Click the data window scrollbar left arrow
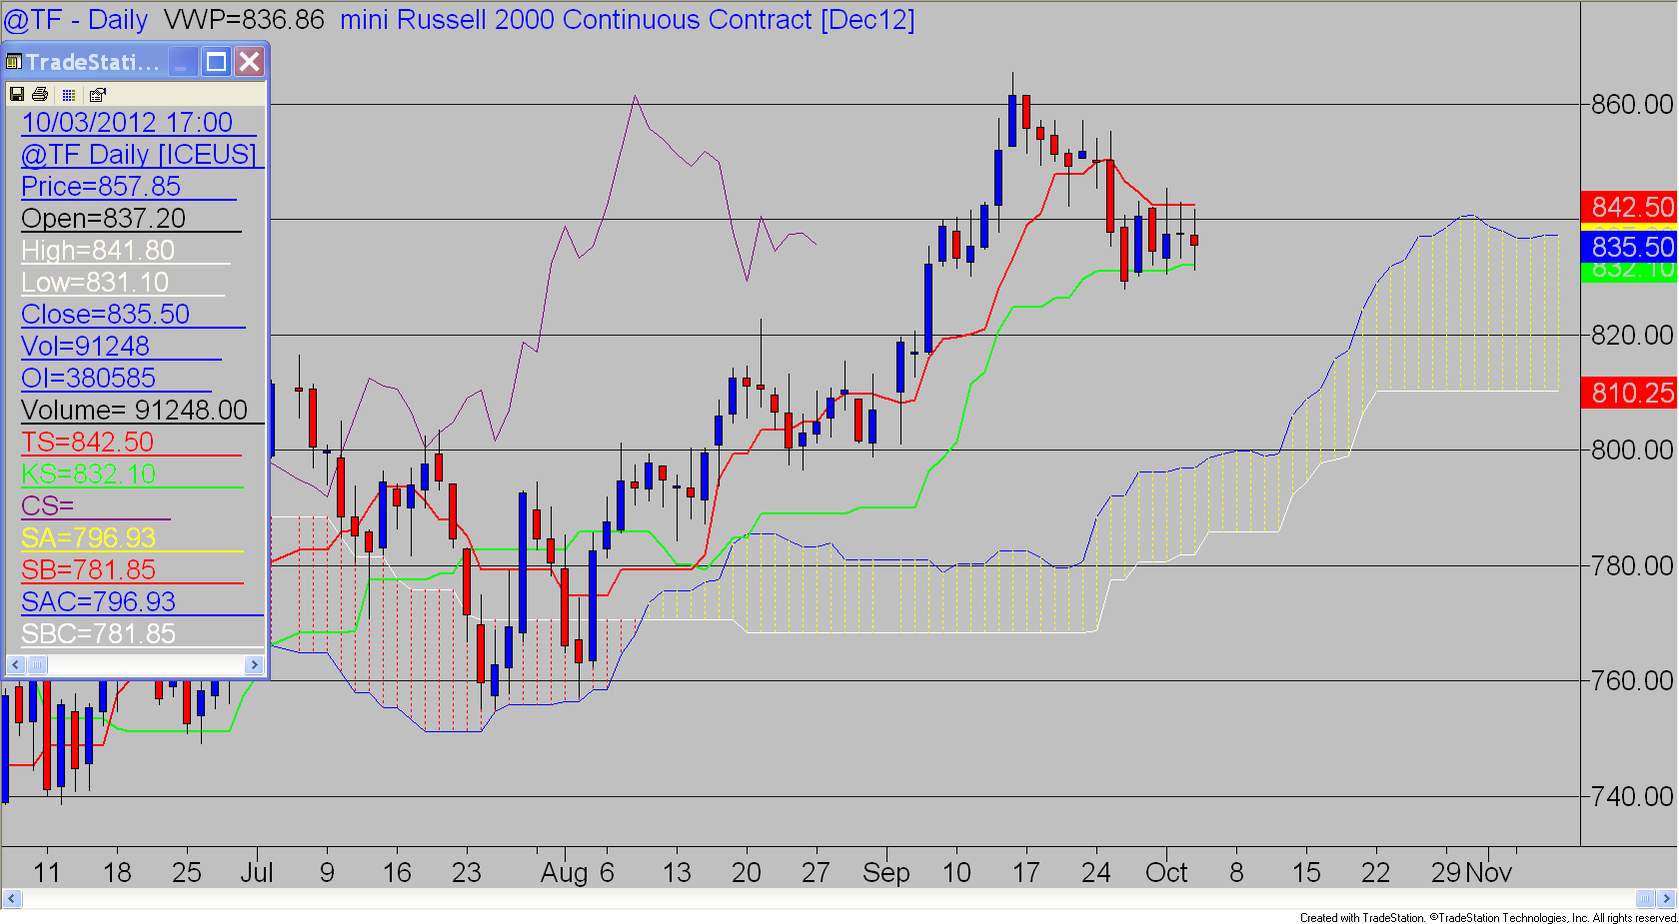The width and height of the screenshot is (1679, 924). point(16,664)
